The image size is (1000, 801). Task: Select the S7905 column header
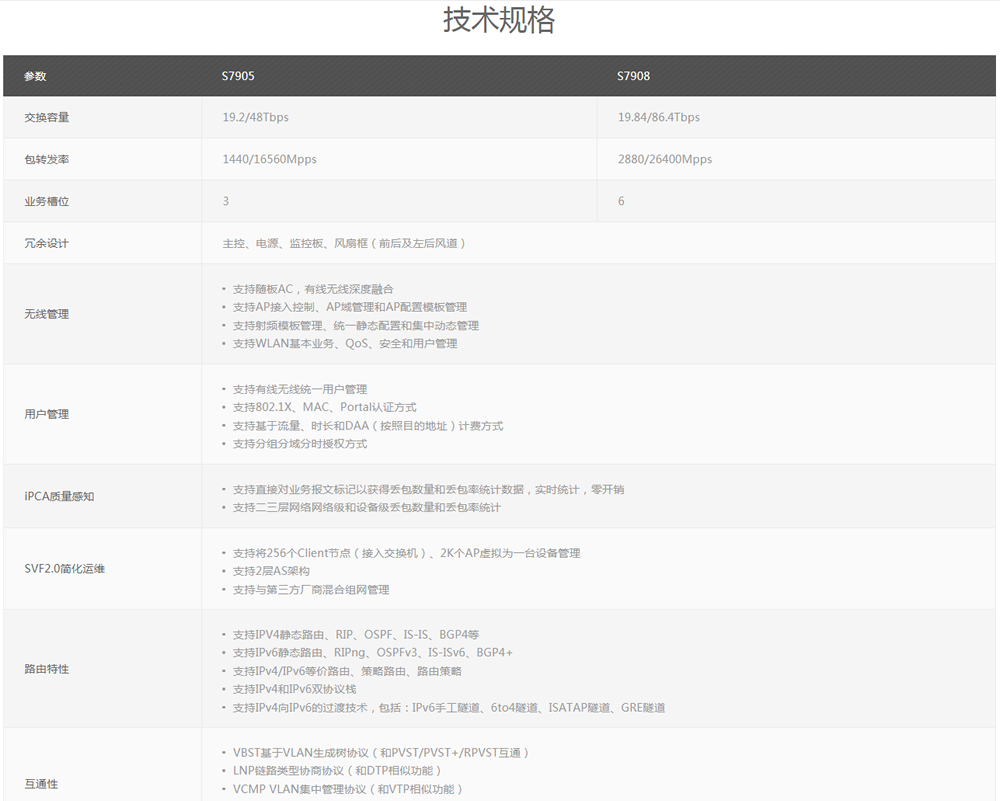pyautogui.click(x=235, y=75)
